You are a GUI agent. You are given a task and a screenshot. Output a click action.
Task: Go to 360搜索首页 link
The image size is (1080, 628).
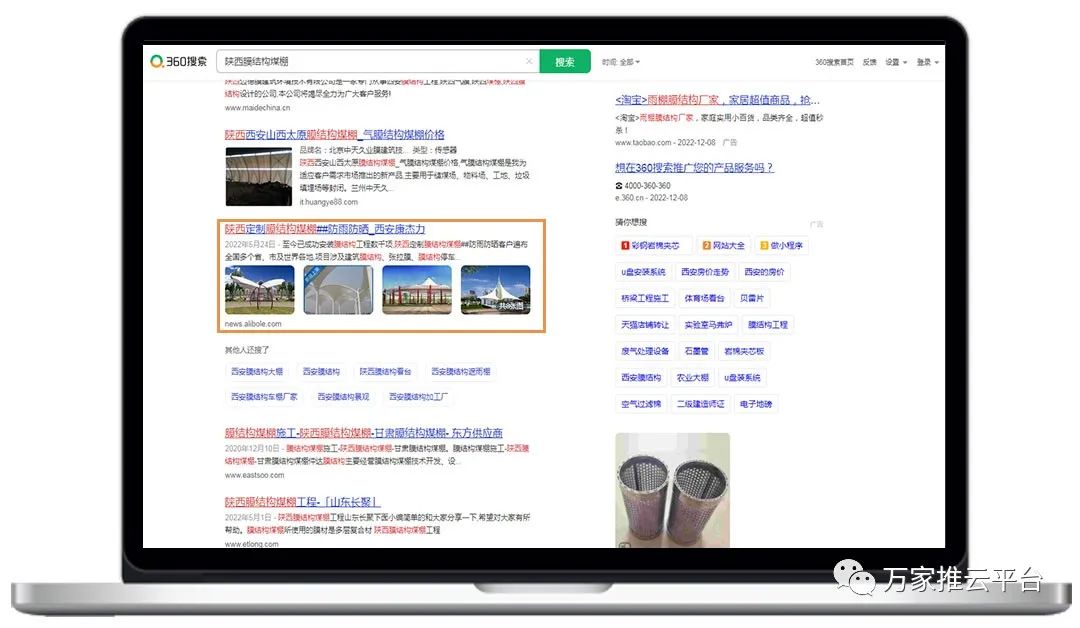(x=834, y=62)
